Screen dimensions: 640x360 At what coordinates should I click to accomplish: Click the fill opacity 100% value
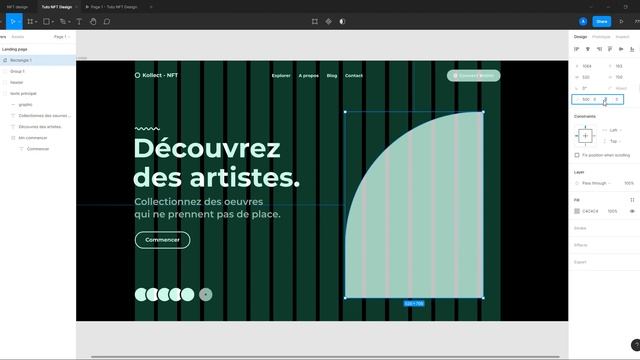pos(612,211)
